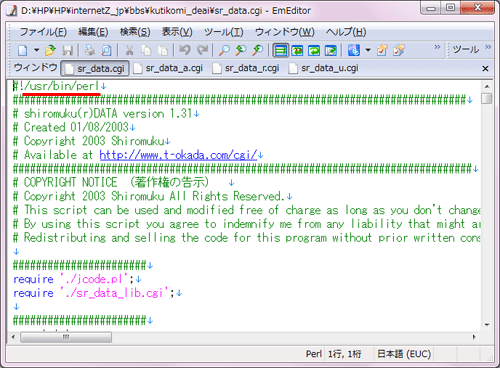This screenshot has height=368, width=500.
Task: Click the 1行, 1桁 position status entry
Action: pos(345,354)
